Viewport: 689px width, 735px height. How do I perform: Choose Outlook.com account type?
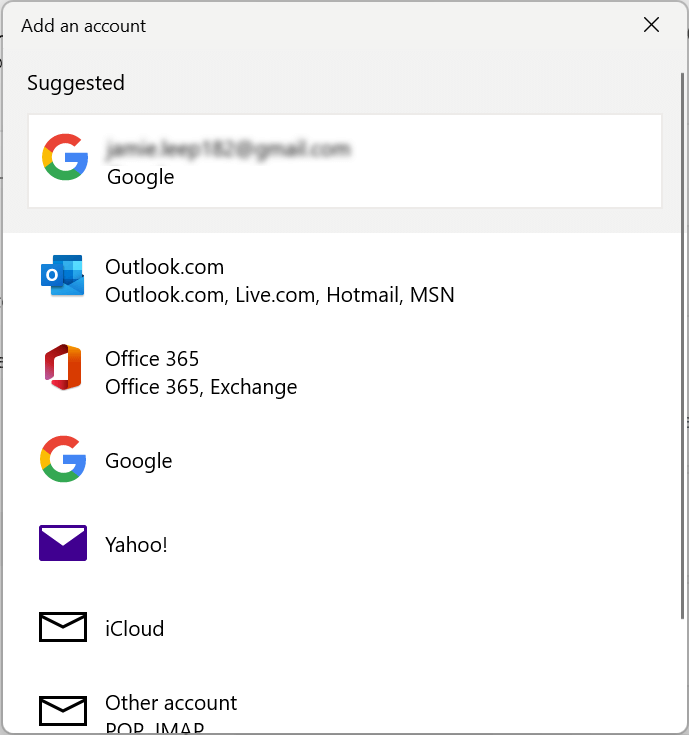[341, 280]
